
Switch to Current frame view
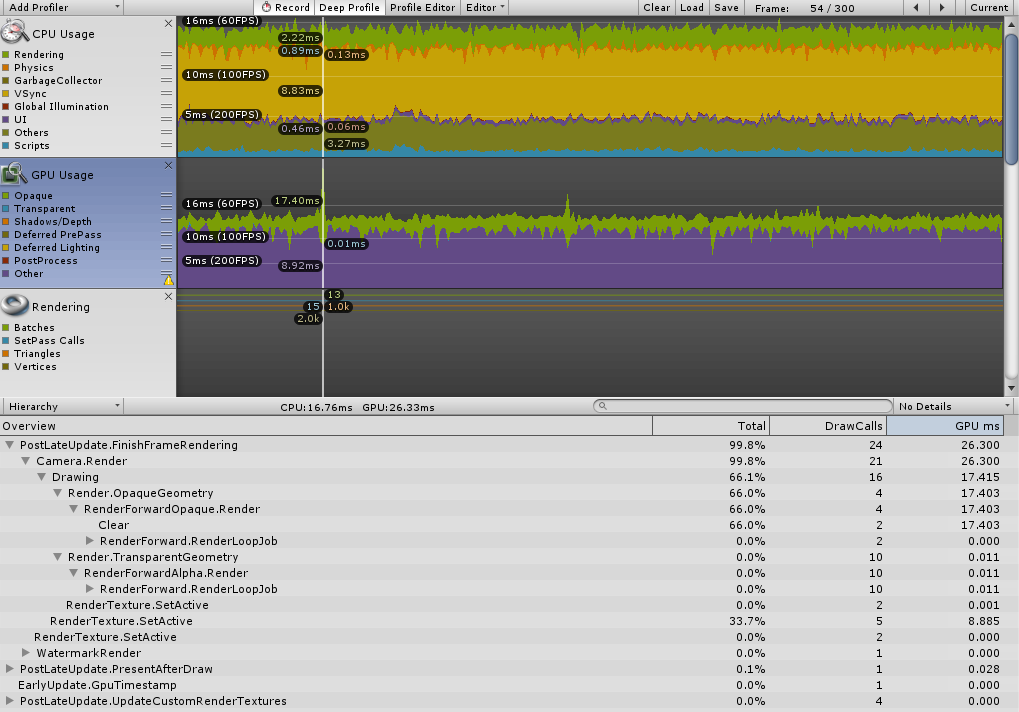[x=988, y=7]
